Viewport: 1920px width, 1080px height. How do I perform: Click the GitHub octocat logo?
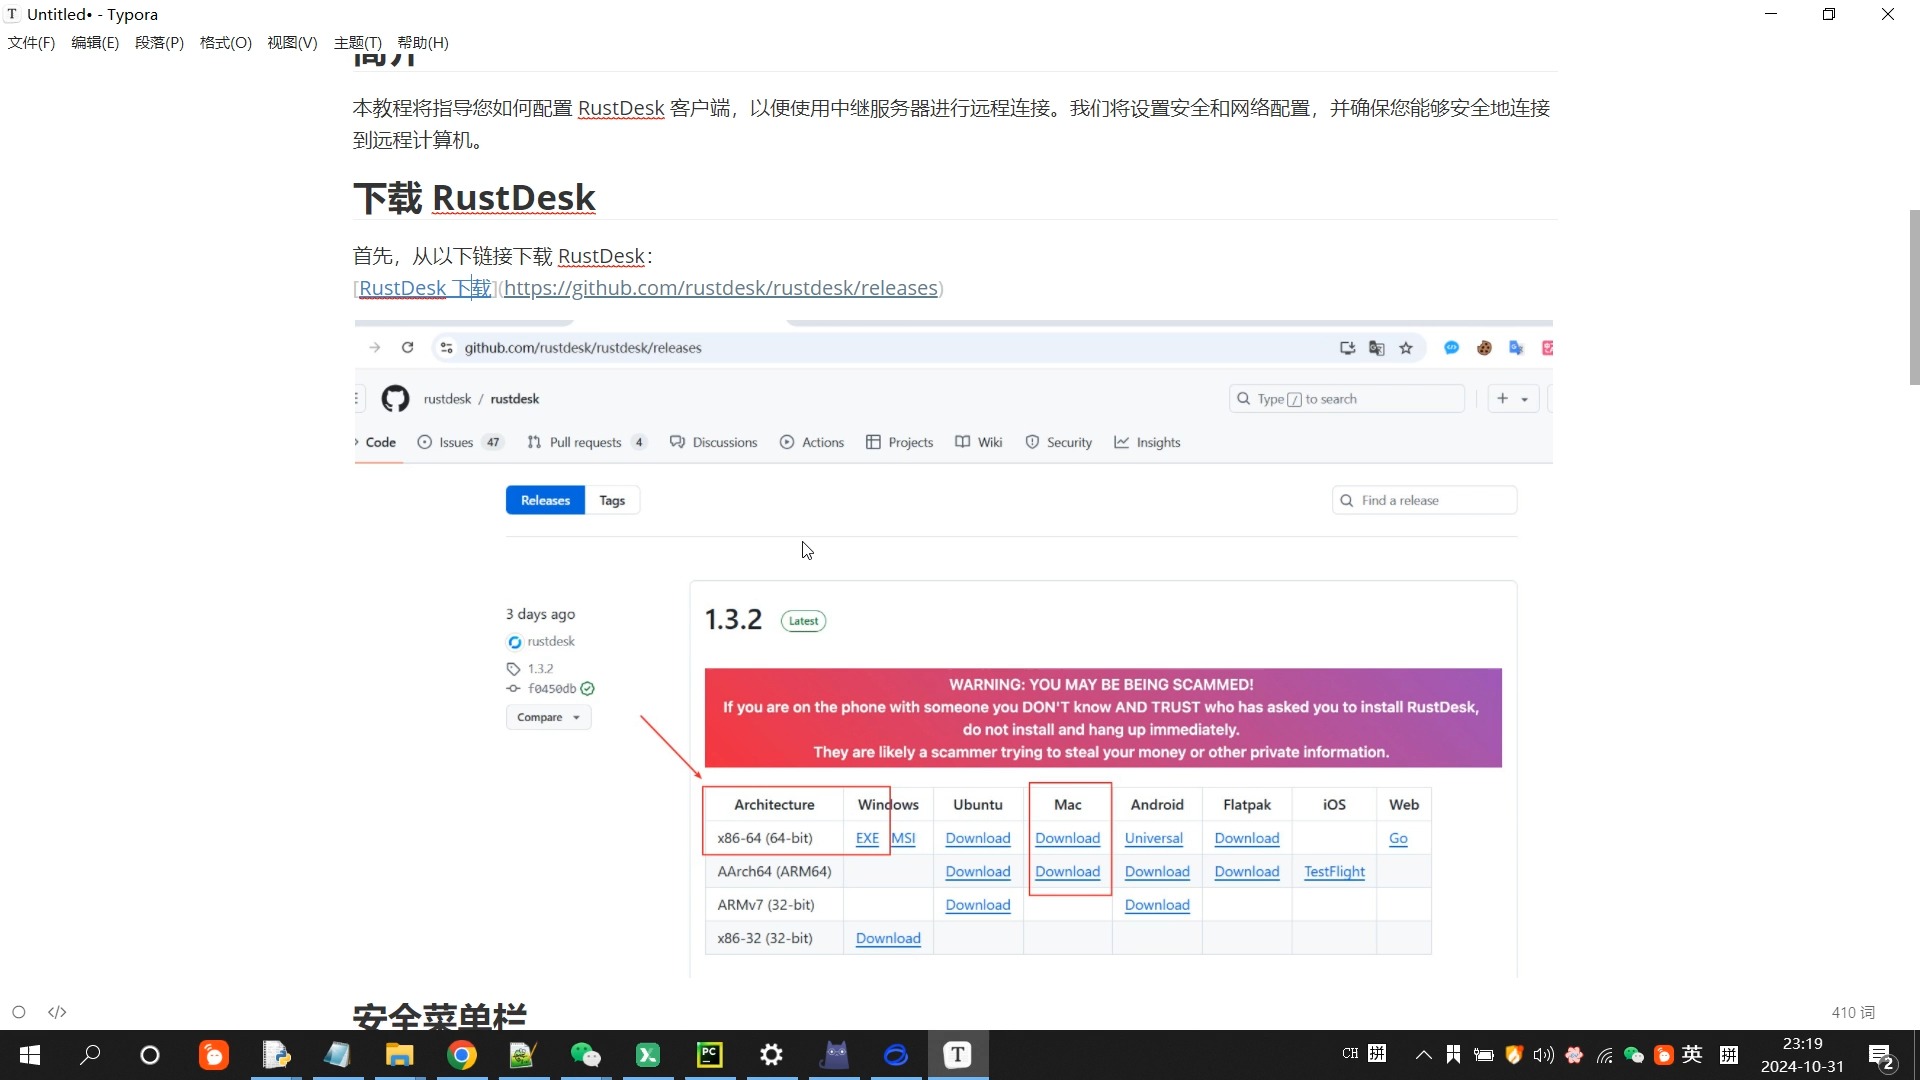point(395,399)
